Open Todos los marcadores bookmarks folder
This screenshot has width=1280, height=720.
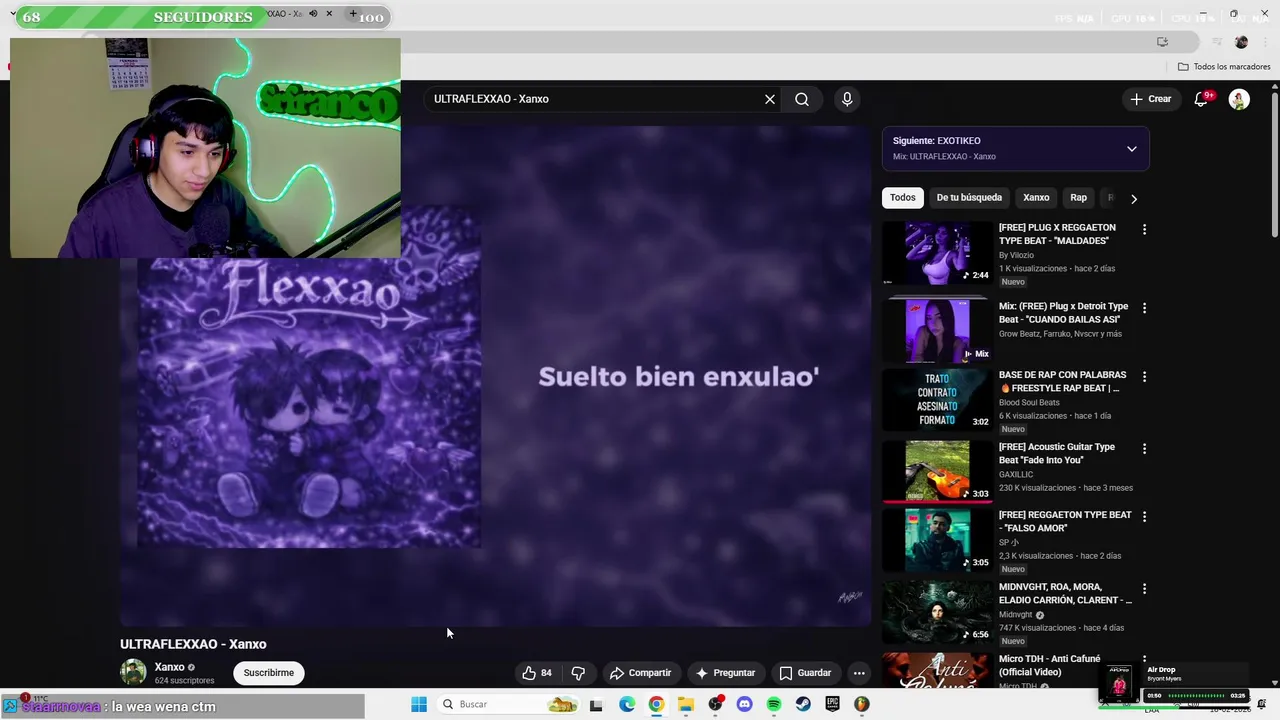click(1223, 67)
